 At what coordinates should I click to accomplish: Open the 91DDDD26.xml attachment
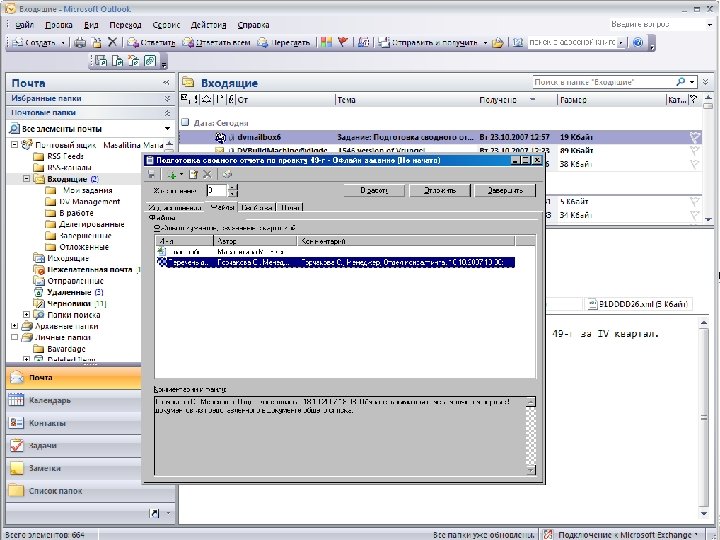(x=638, y=304)
